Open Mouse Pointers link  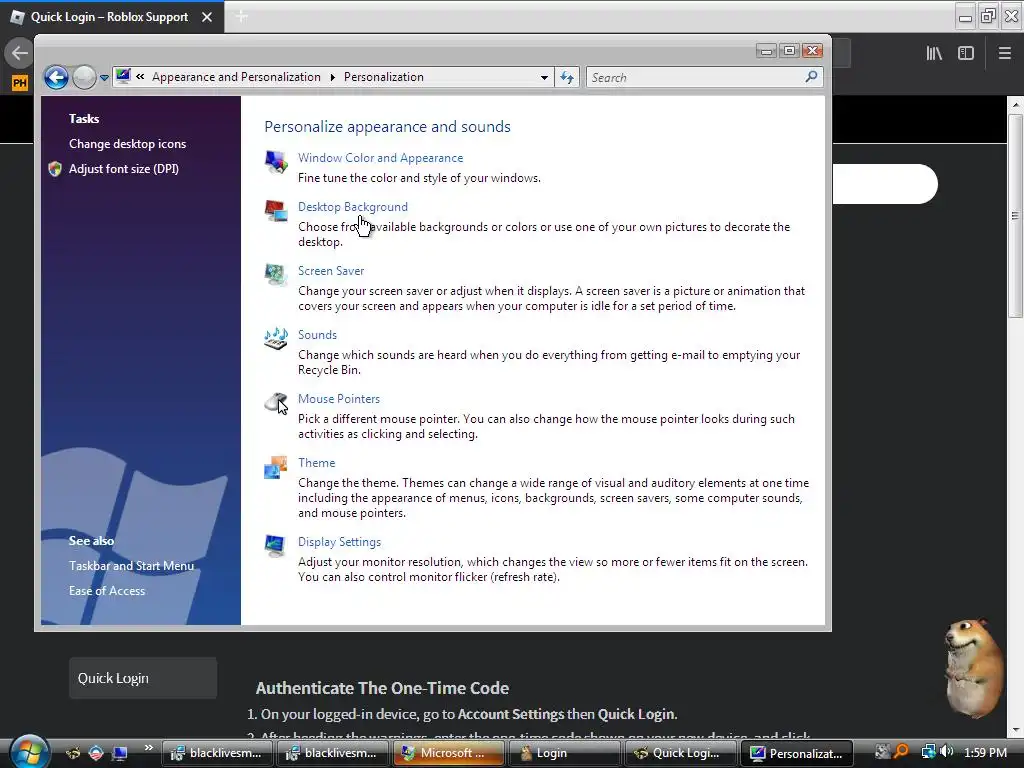[x=339, y=399]
